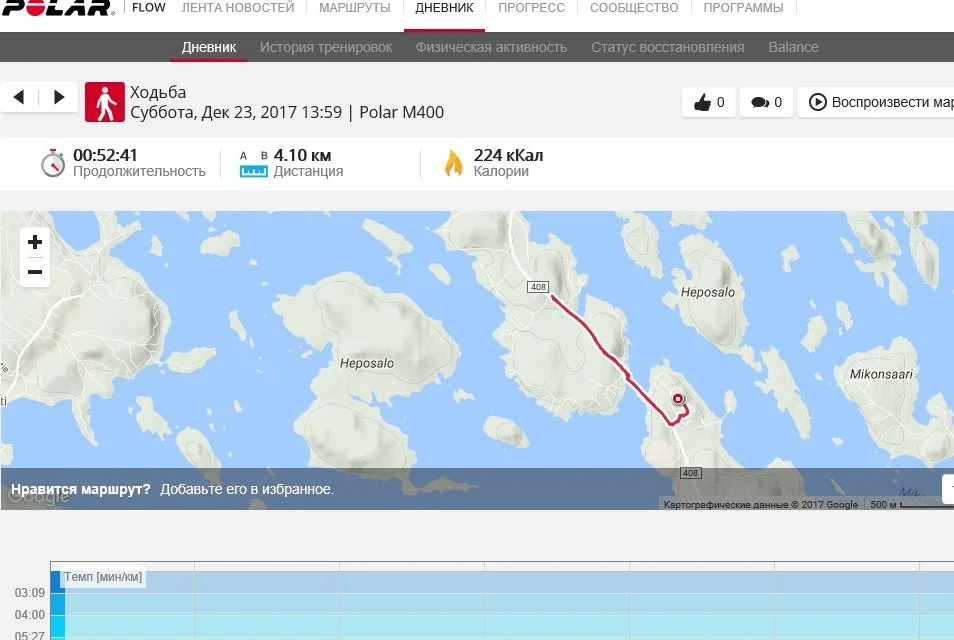The width and height of the screenshot is (954, 640).
Task: Go to next training with right arrow
Action: pyautogui.click(x=58, y=97)
